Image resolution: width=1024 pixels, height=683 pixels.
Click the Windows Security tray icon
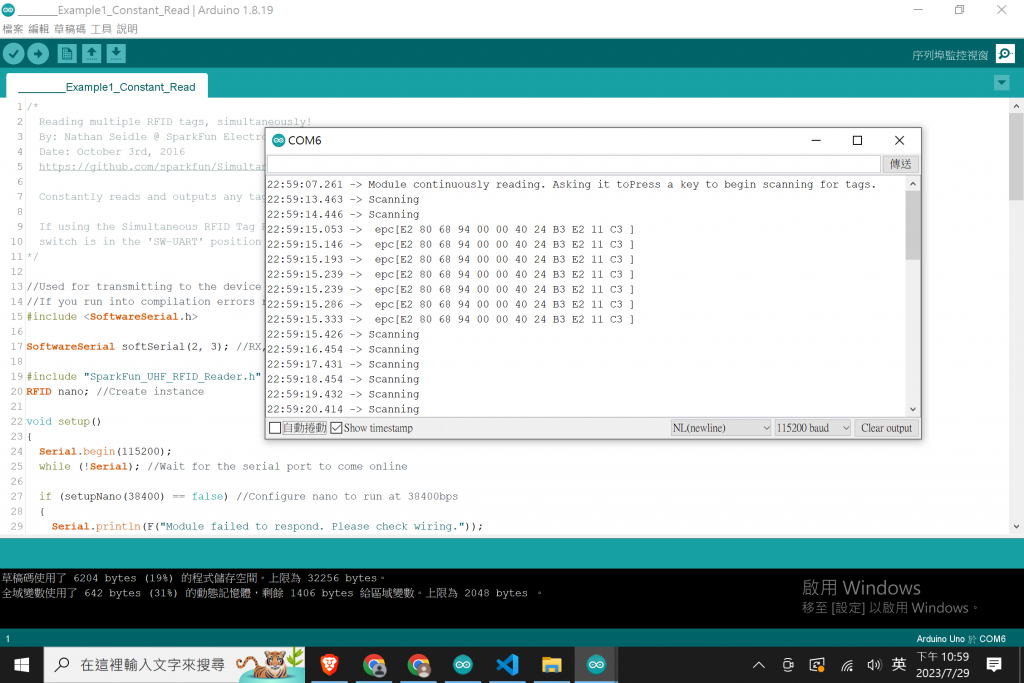(x=817, y=665)
